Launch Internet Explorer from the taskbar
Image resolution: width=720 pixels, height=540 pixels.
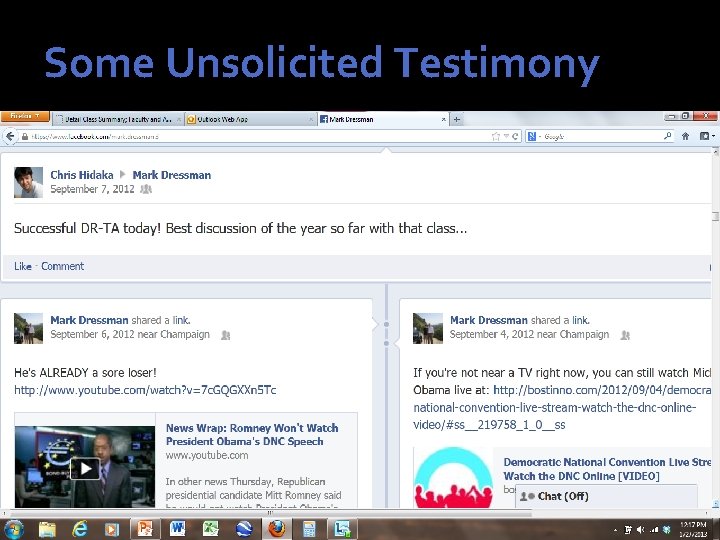point(80,529)
